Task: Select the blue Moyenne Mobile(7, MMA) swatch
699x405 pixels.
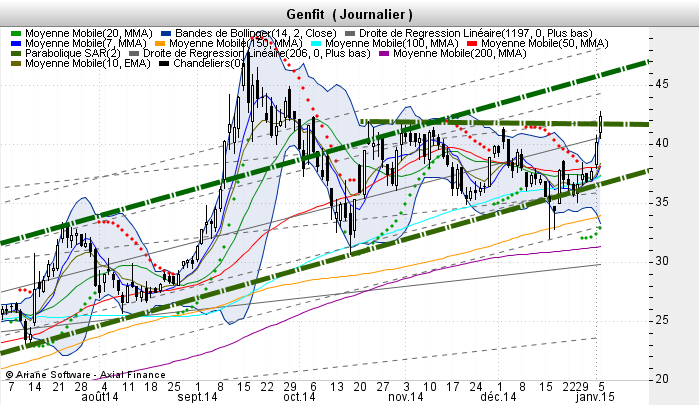Action: (x=16, y=44)
